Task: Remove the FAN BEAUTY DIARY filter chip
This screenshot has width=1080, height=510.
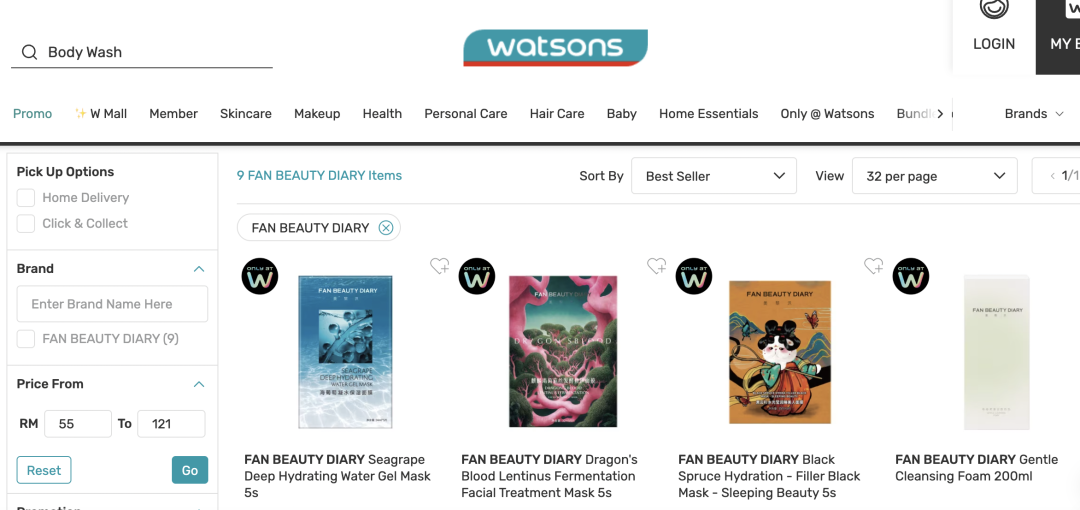Action: pyautogui.click(x=386, y=228)
